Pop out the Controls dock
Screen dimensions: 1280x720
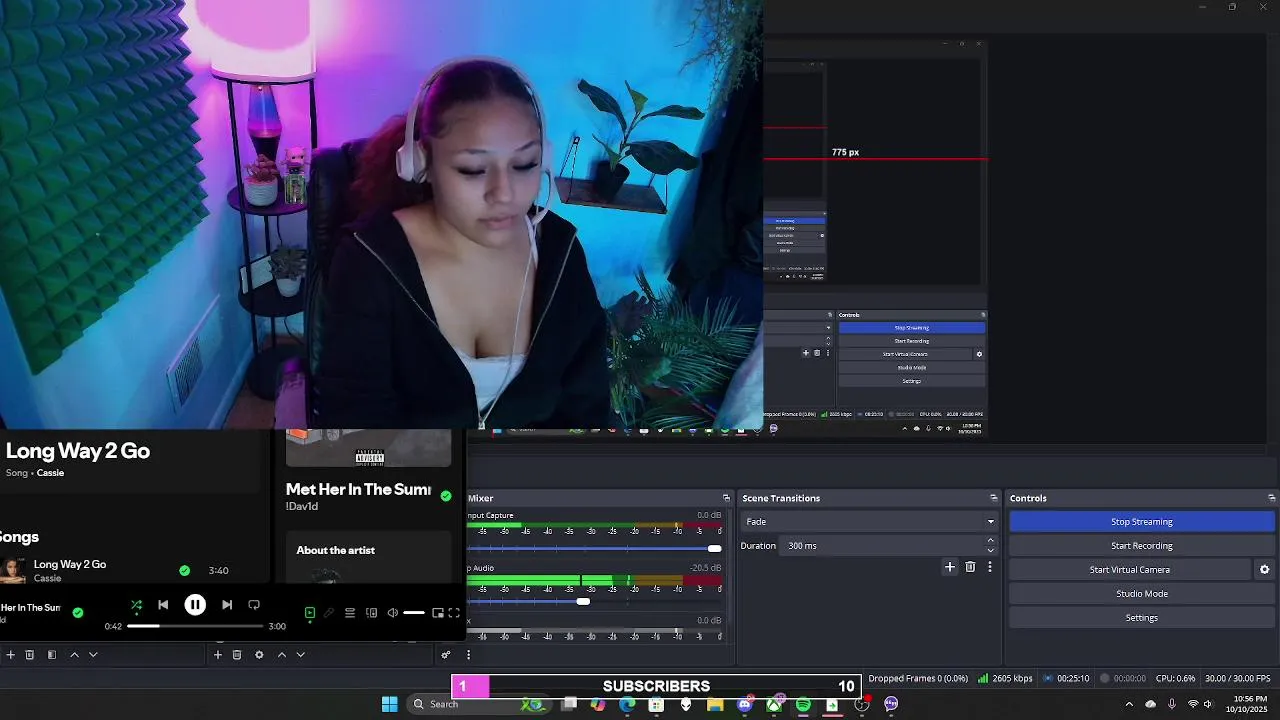pos(1271,498)
